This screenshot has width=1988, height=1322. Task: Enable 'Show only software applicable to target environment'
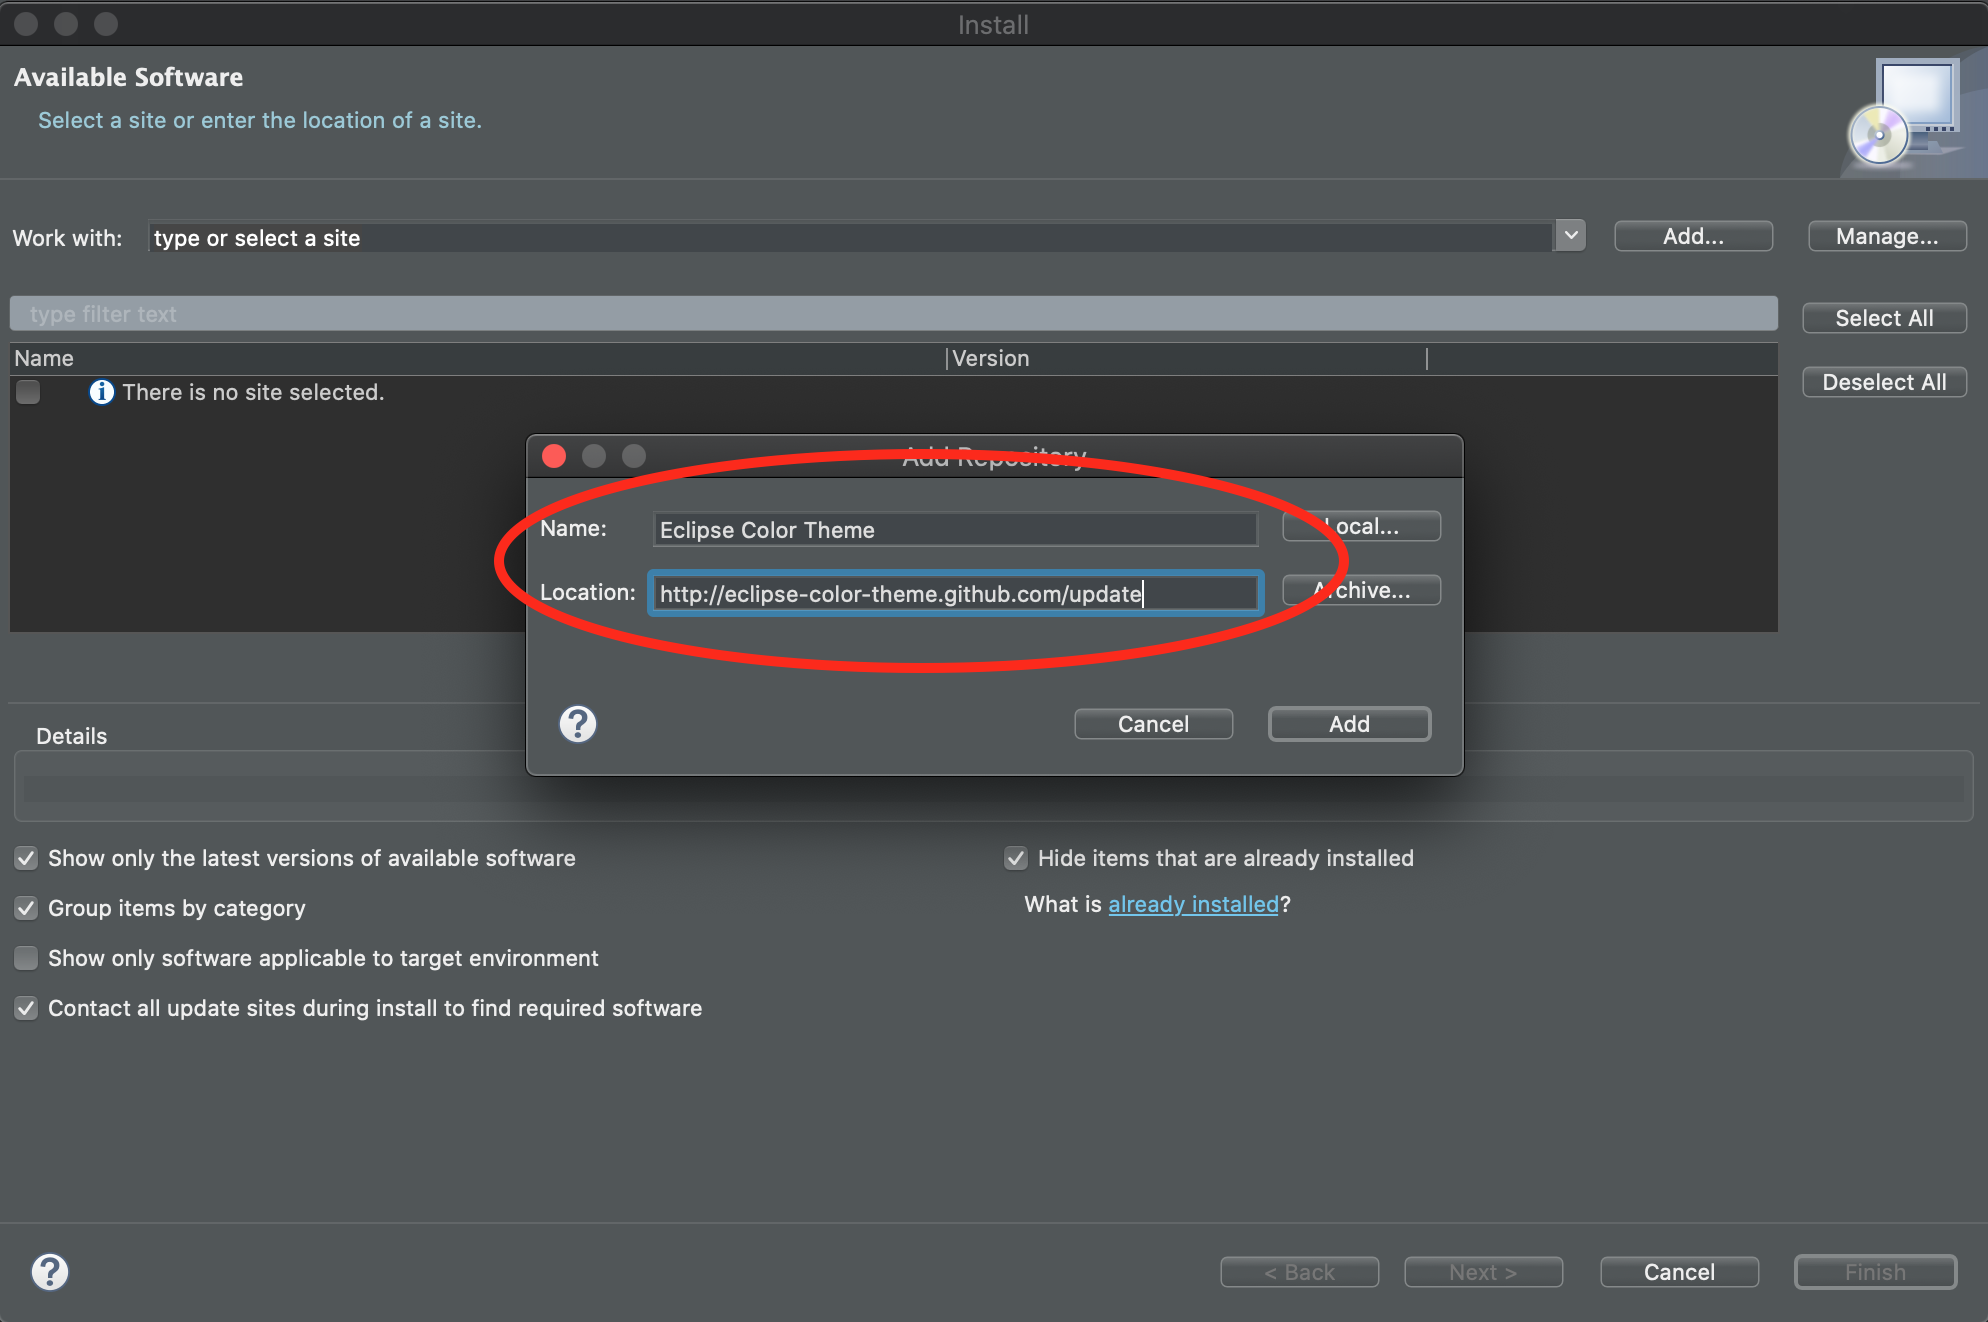point(26,958)
